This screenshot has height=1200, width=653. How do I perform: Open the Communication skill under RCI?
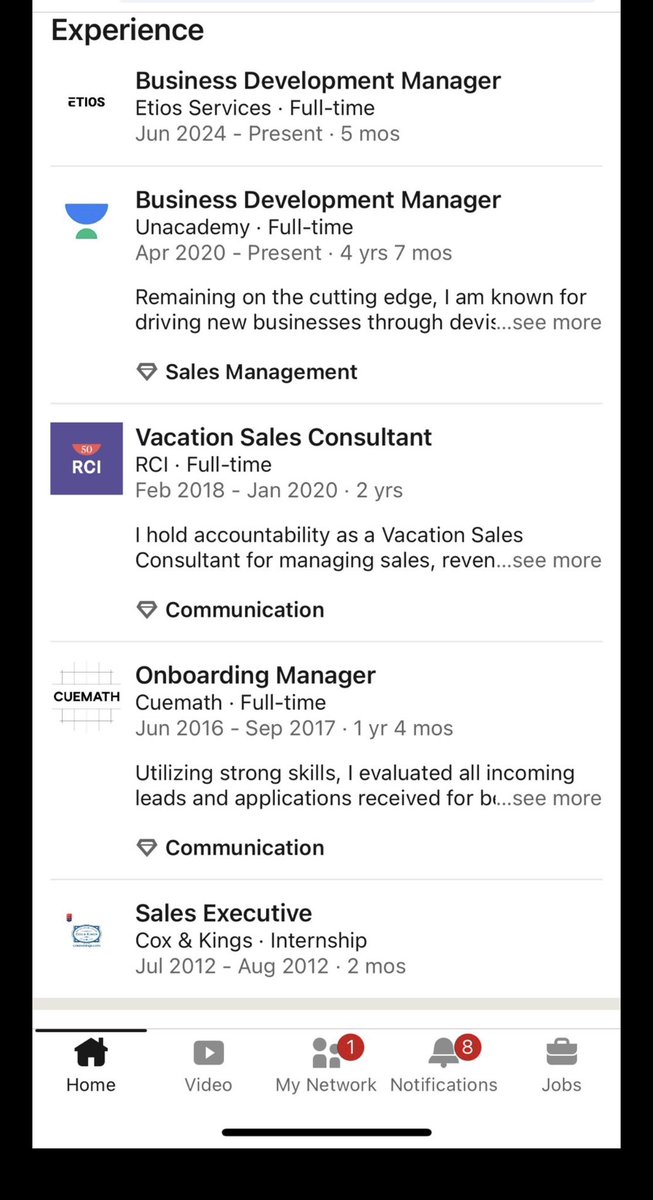(245, 610)
